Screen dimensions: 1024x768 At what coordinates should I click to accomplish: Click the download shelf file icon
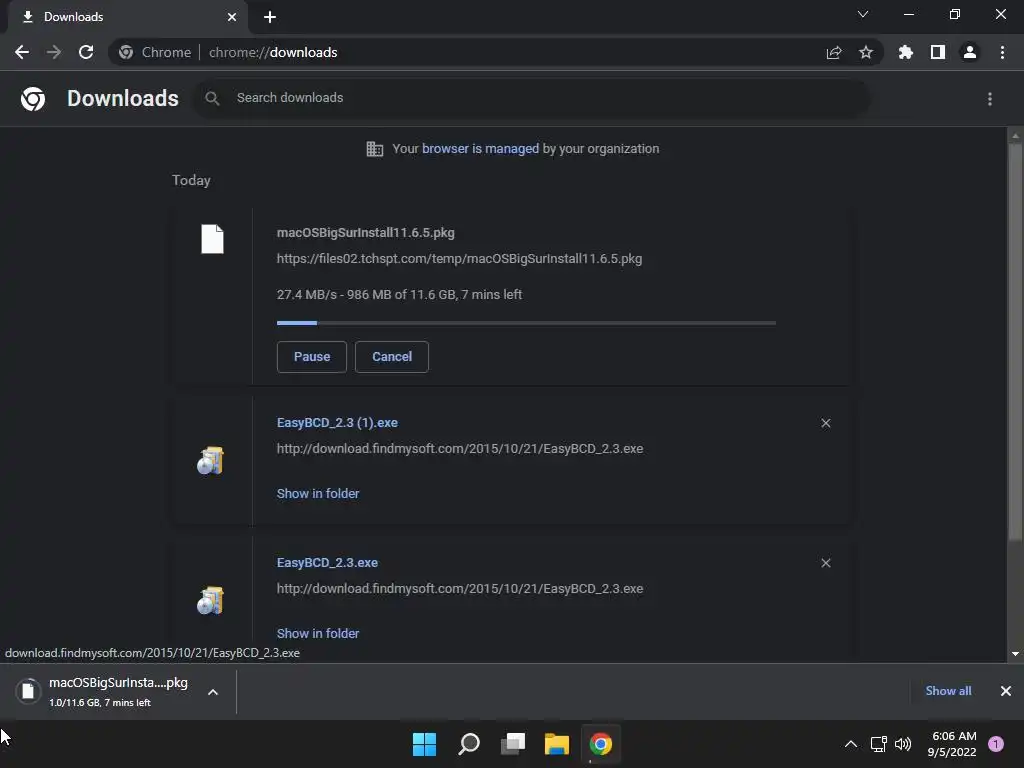pyautogui.click(x=28, y=691)
